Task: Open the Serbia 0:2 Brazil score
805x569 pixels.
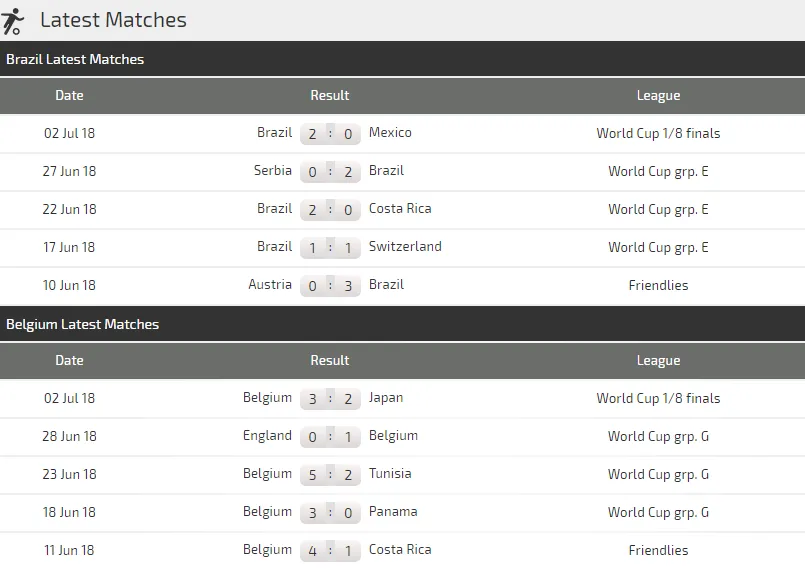Action: 330,171
